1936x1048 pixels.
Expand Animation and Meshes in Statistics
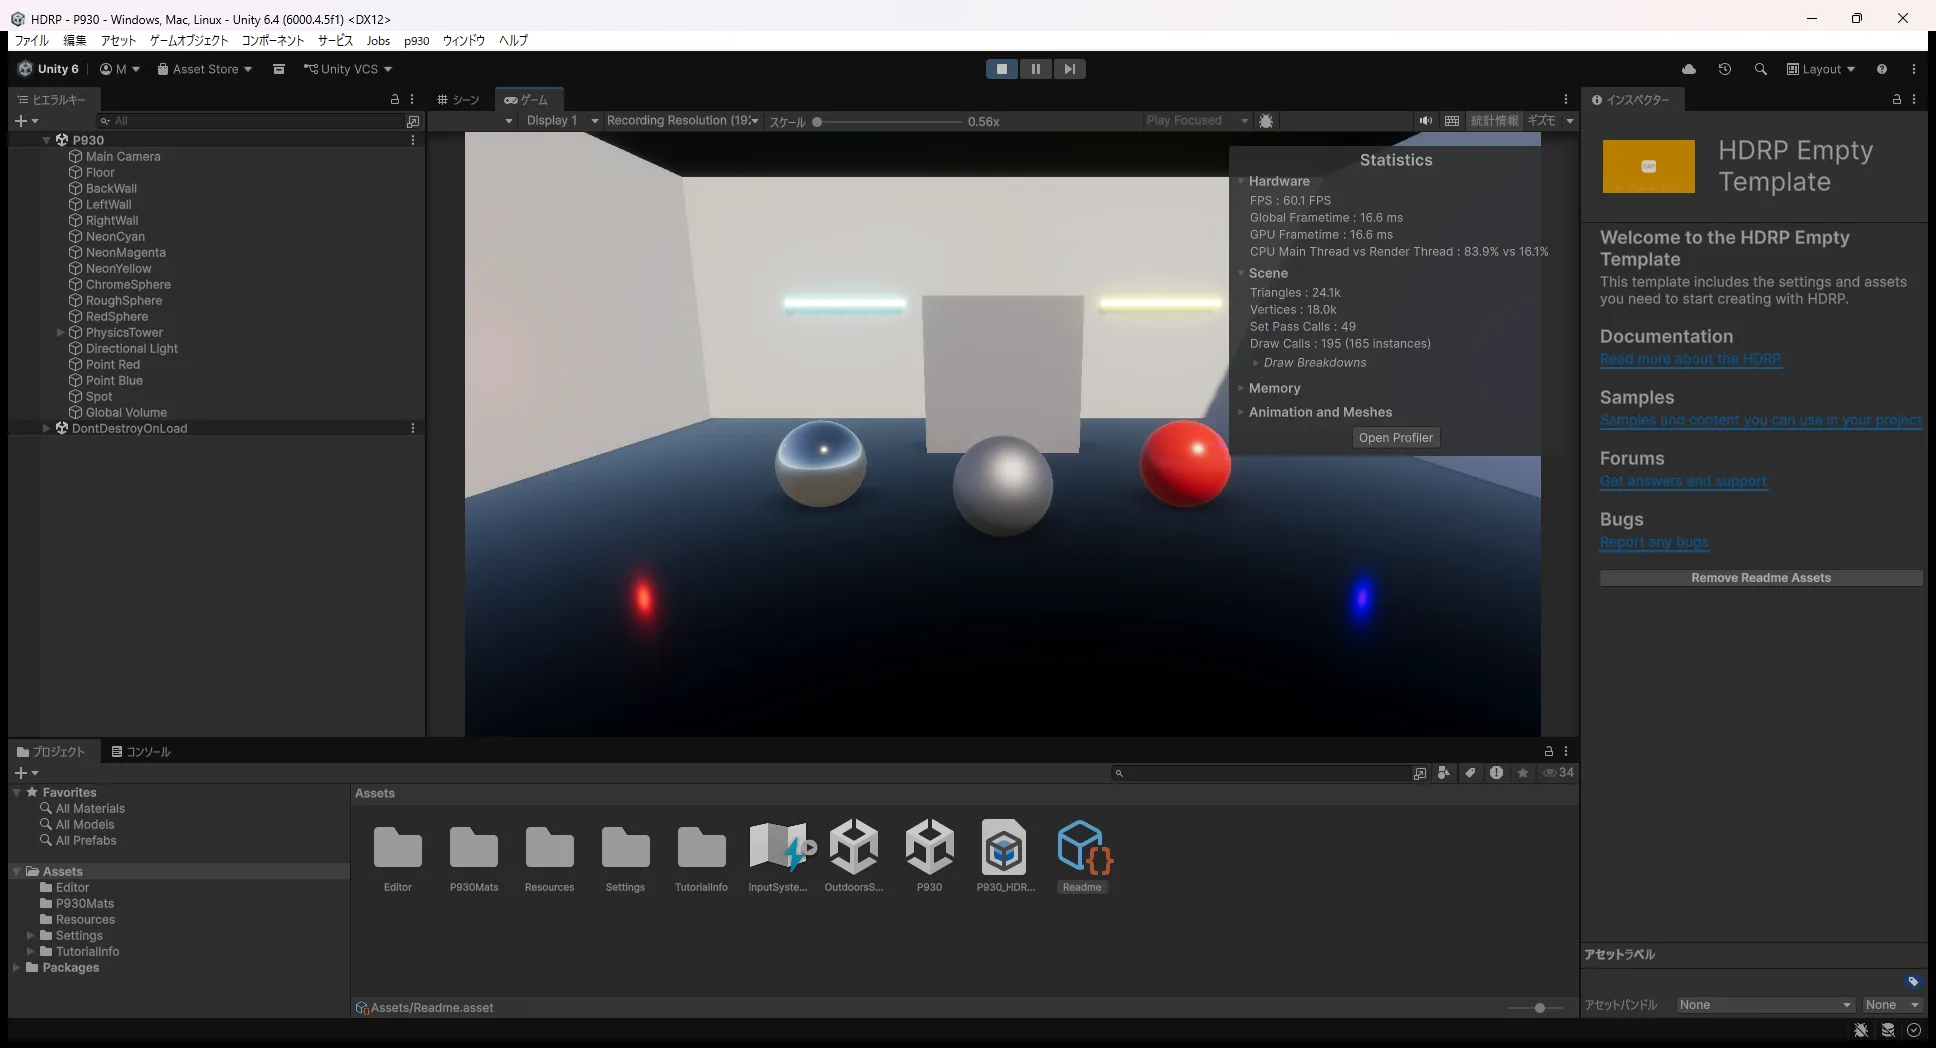[x=1241, y=412]
